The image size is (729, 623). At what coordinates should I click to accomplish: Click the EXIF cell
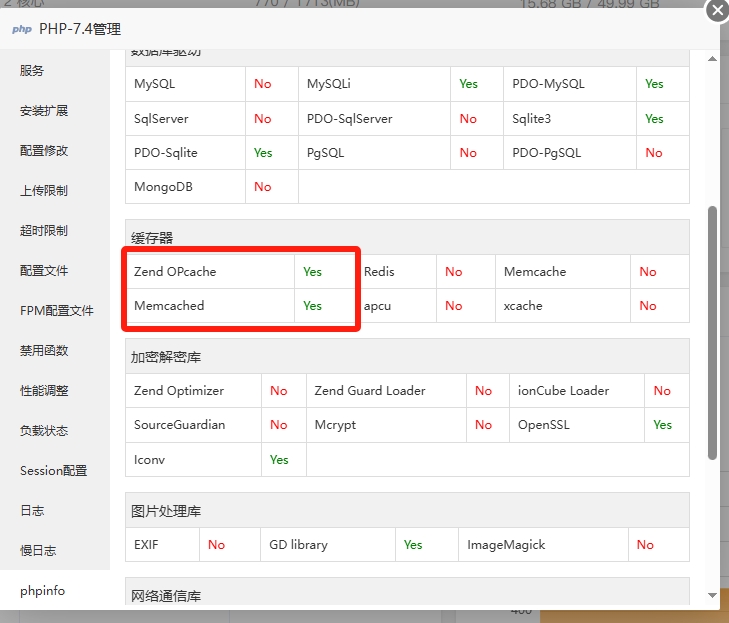click(162, 544)
